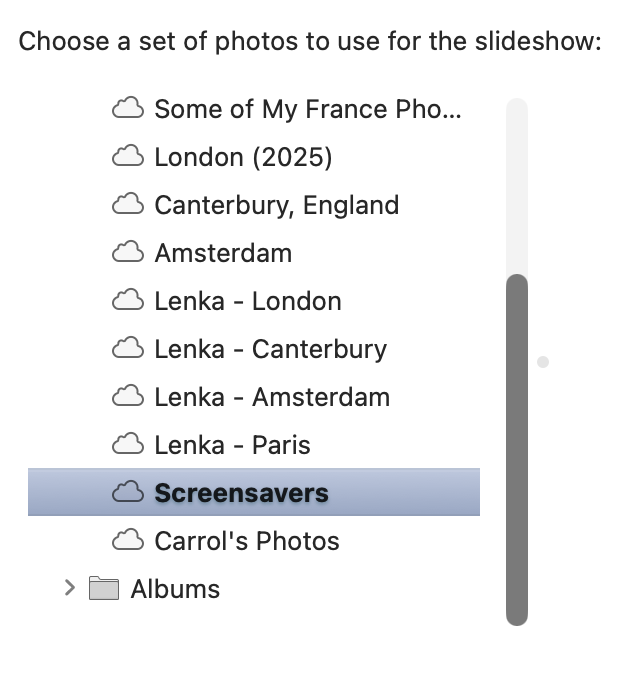Pick the Amsterdam shared album
The image size is (634, 674).
223,253
